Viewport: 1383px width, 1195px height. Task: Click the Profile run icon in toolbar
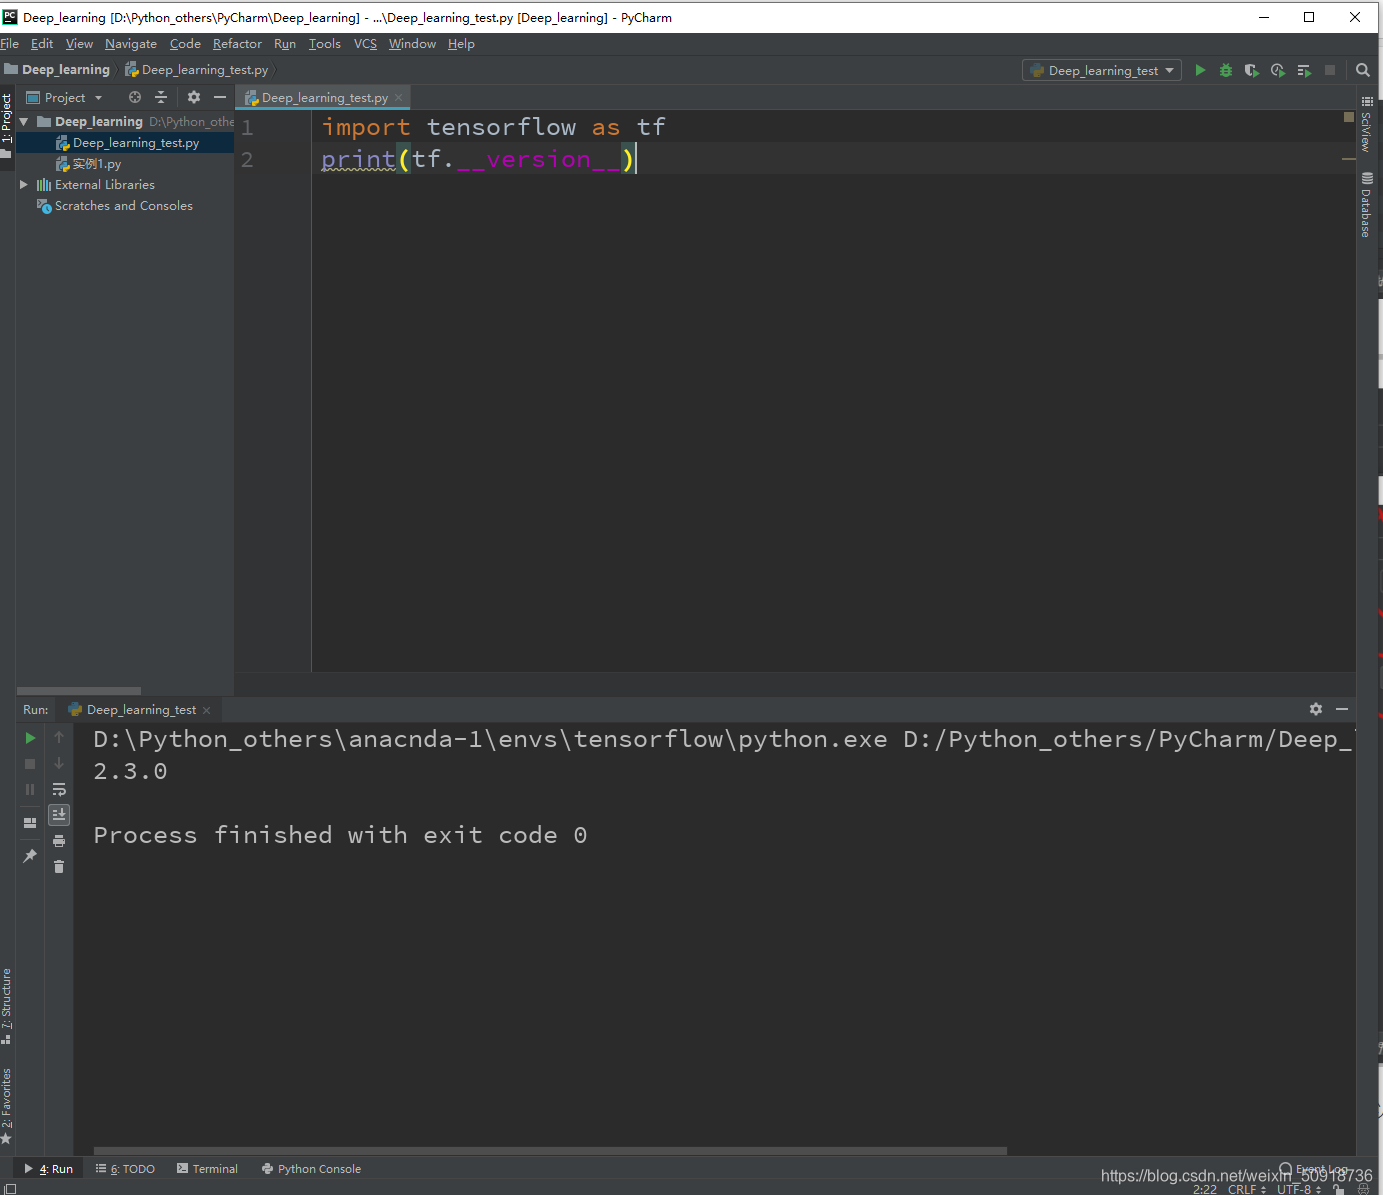point(1278,70)
